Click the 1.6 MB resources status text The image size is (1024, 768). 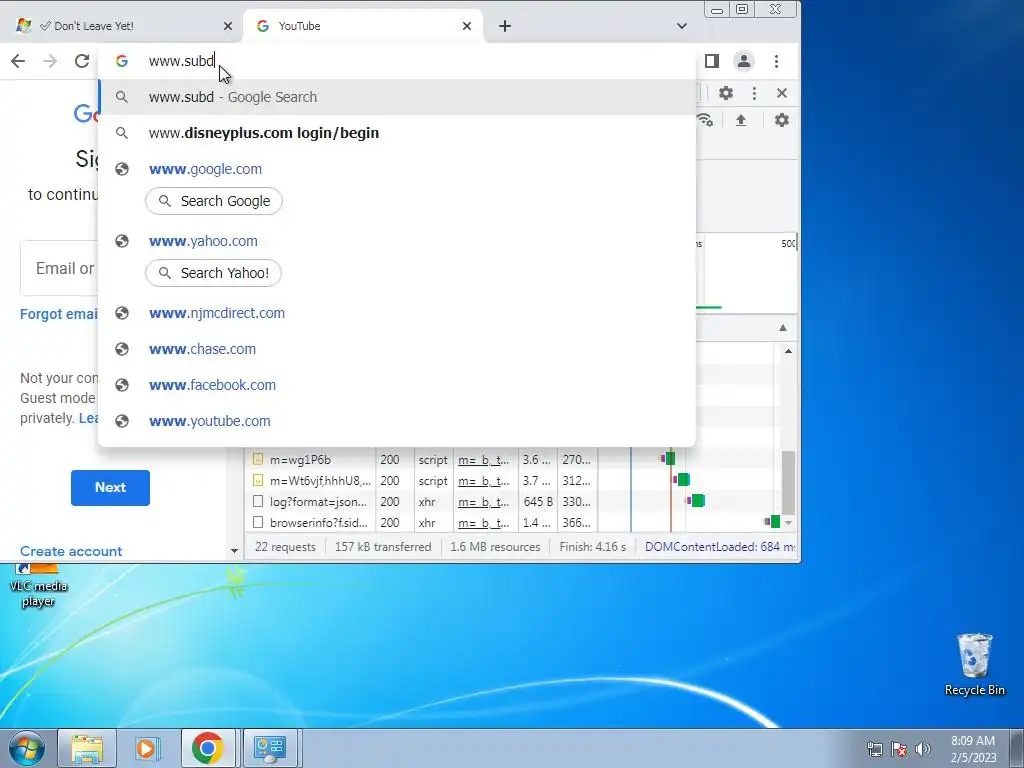tap(495, 547)
